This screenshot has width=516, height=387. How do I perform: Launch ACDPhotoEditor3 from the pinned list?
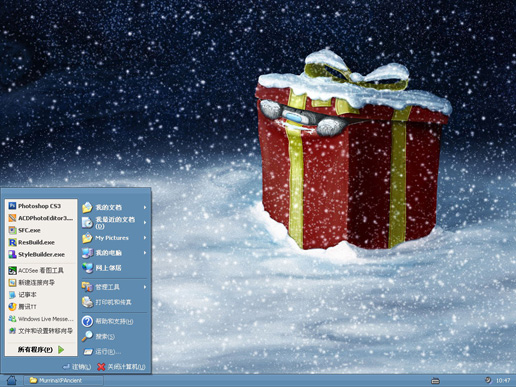point(41,218)
